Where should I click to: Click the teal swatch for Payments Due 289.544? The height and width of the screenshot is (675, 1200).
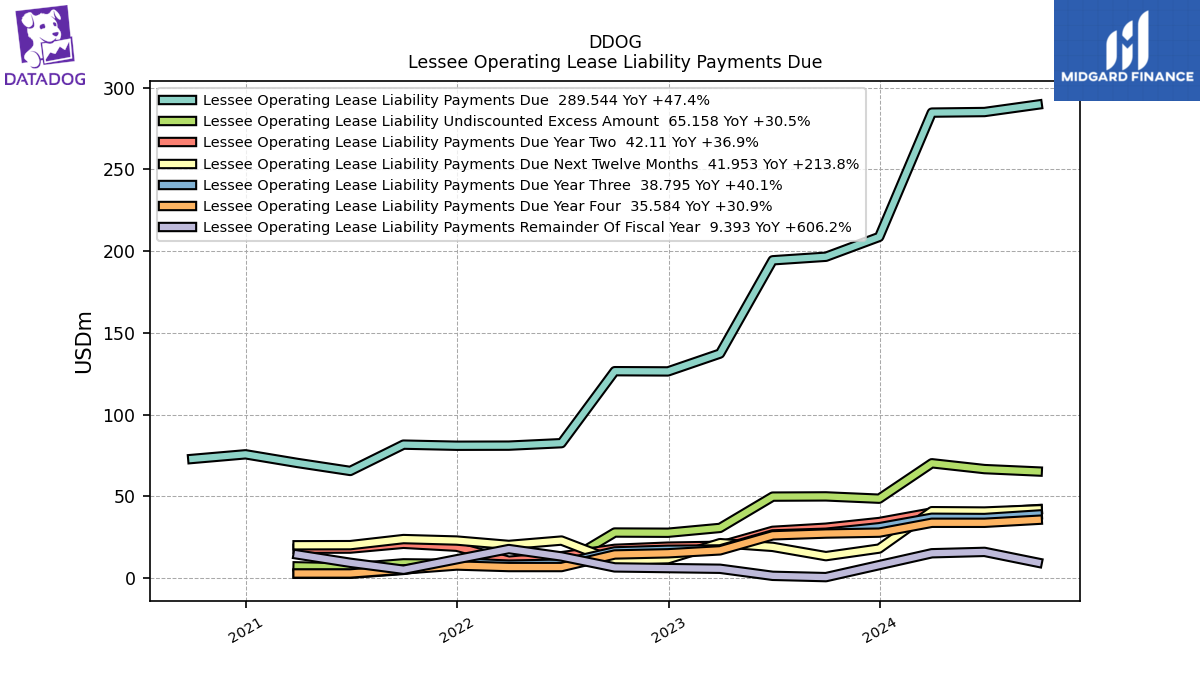pos(178,100)
